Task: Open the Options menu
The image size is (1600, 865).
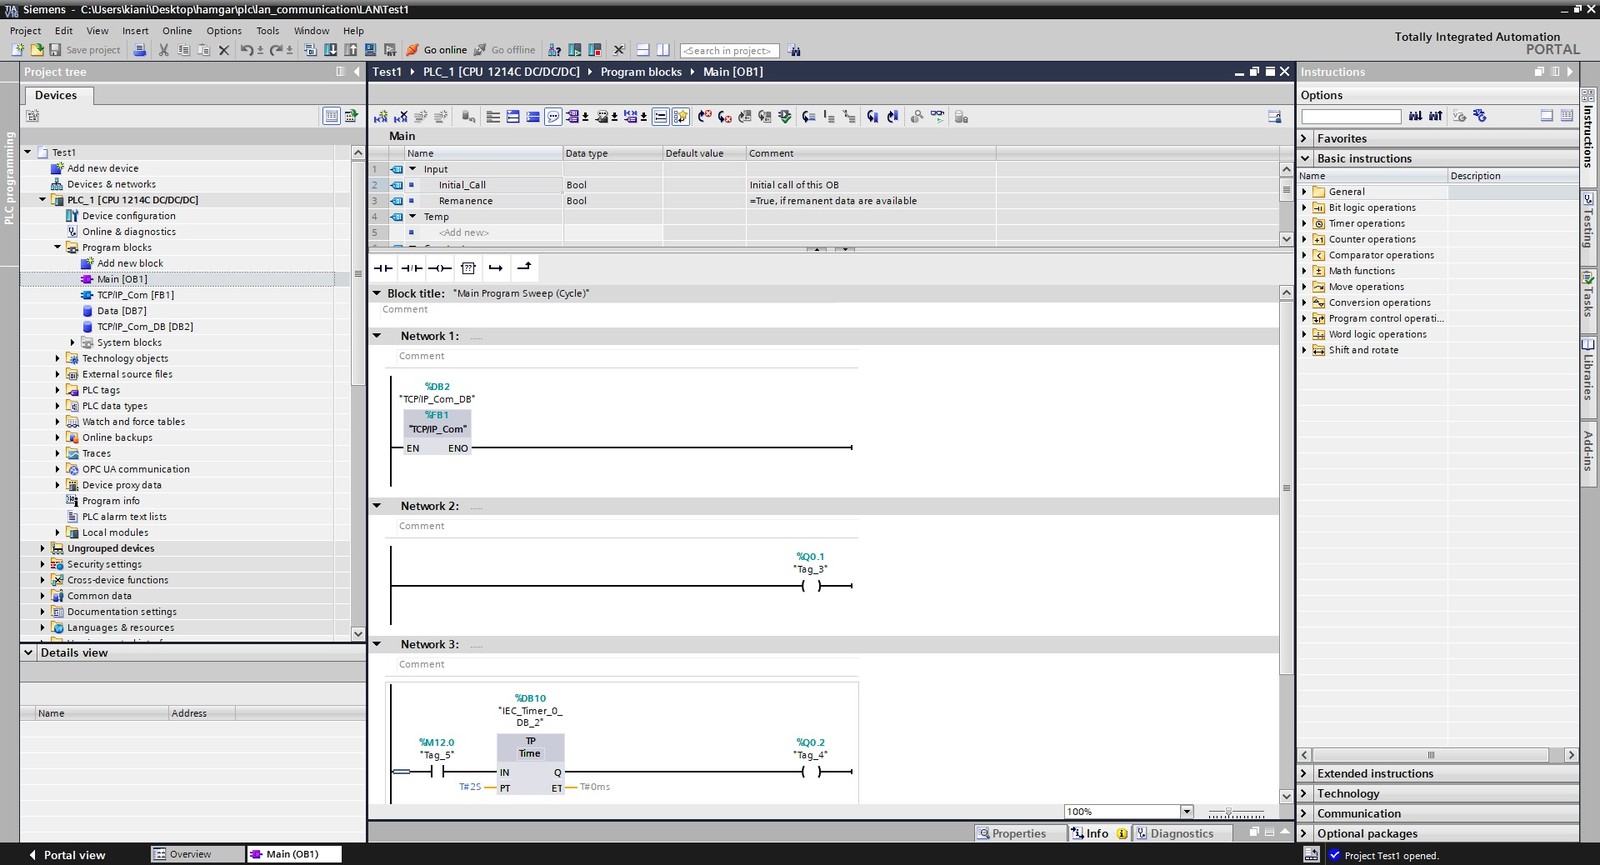Action: (224, 31)
